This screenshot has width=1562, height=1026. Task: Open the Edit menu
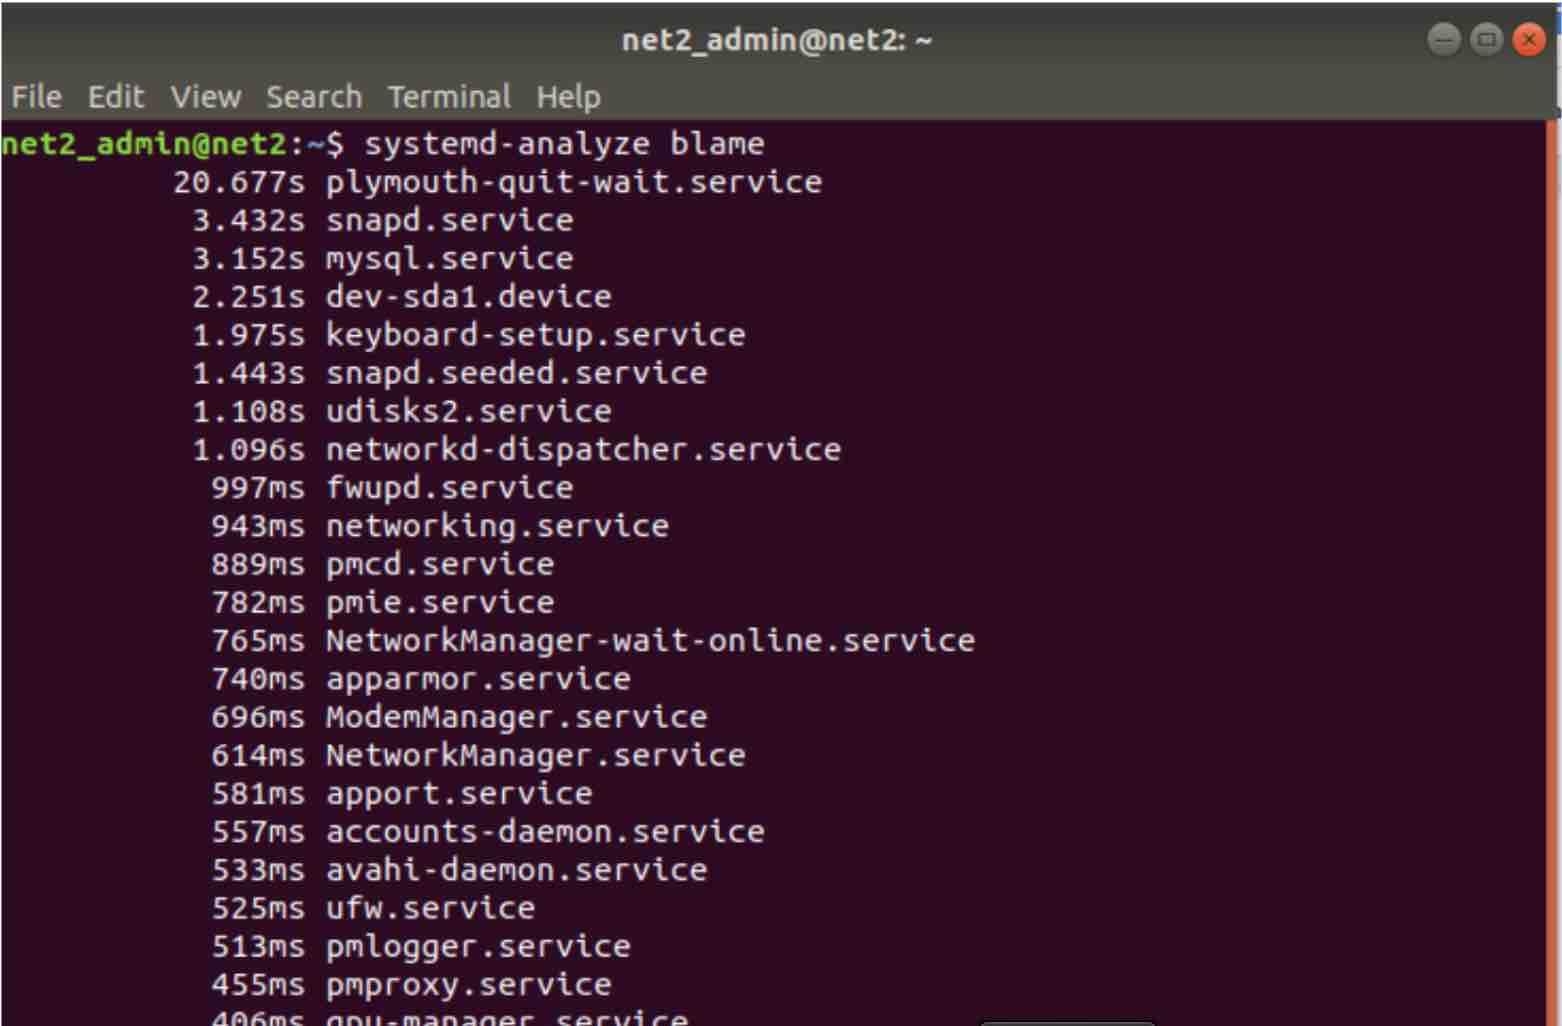116,97
